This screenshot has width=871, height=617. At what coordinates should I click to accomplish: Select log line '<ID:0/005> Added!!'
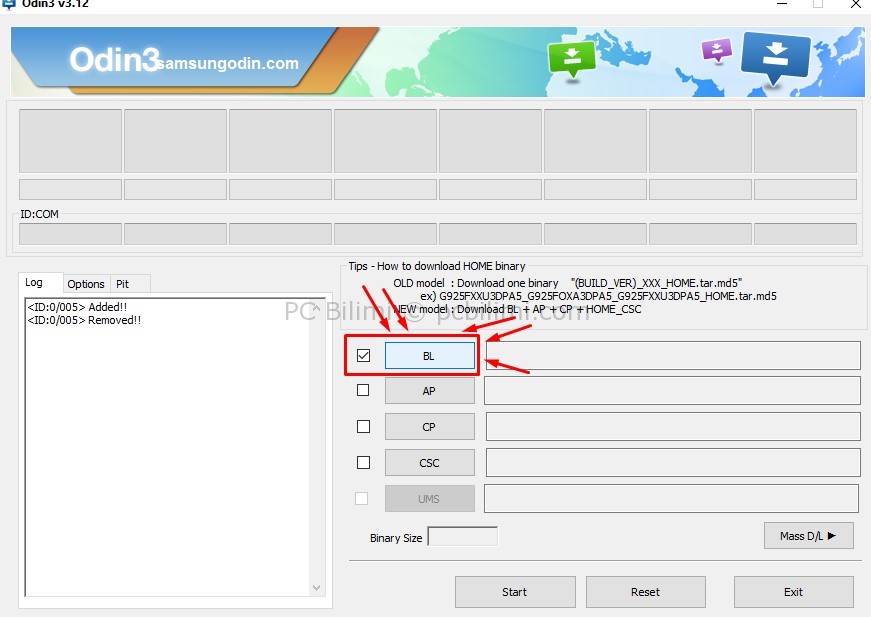point(77,307)
